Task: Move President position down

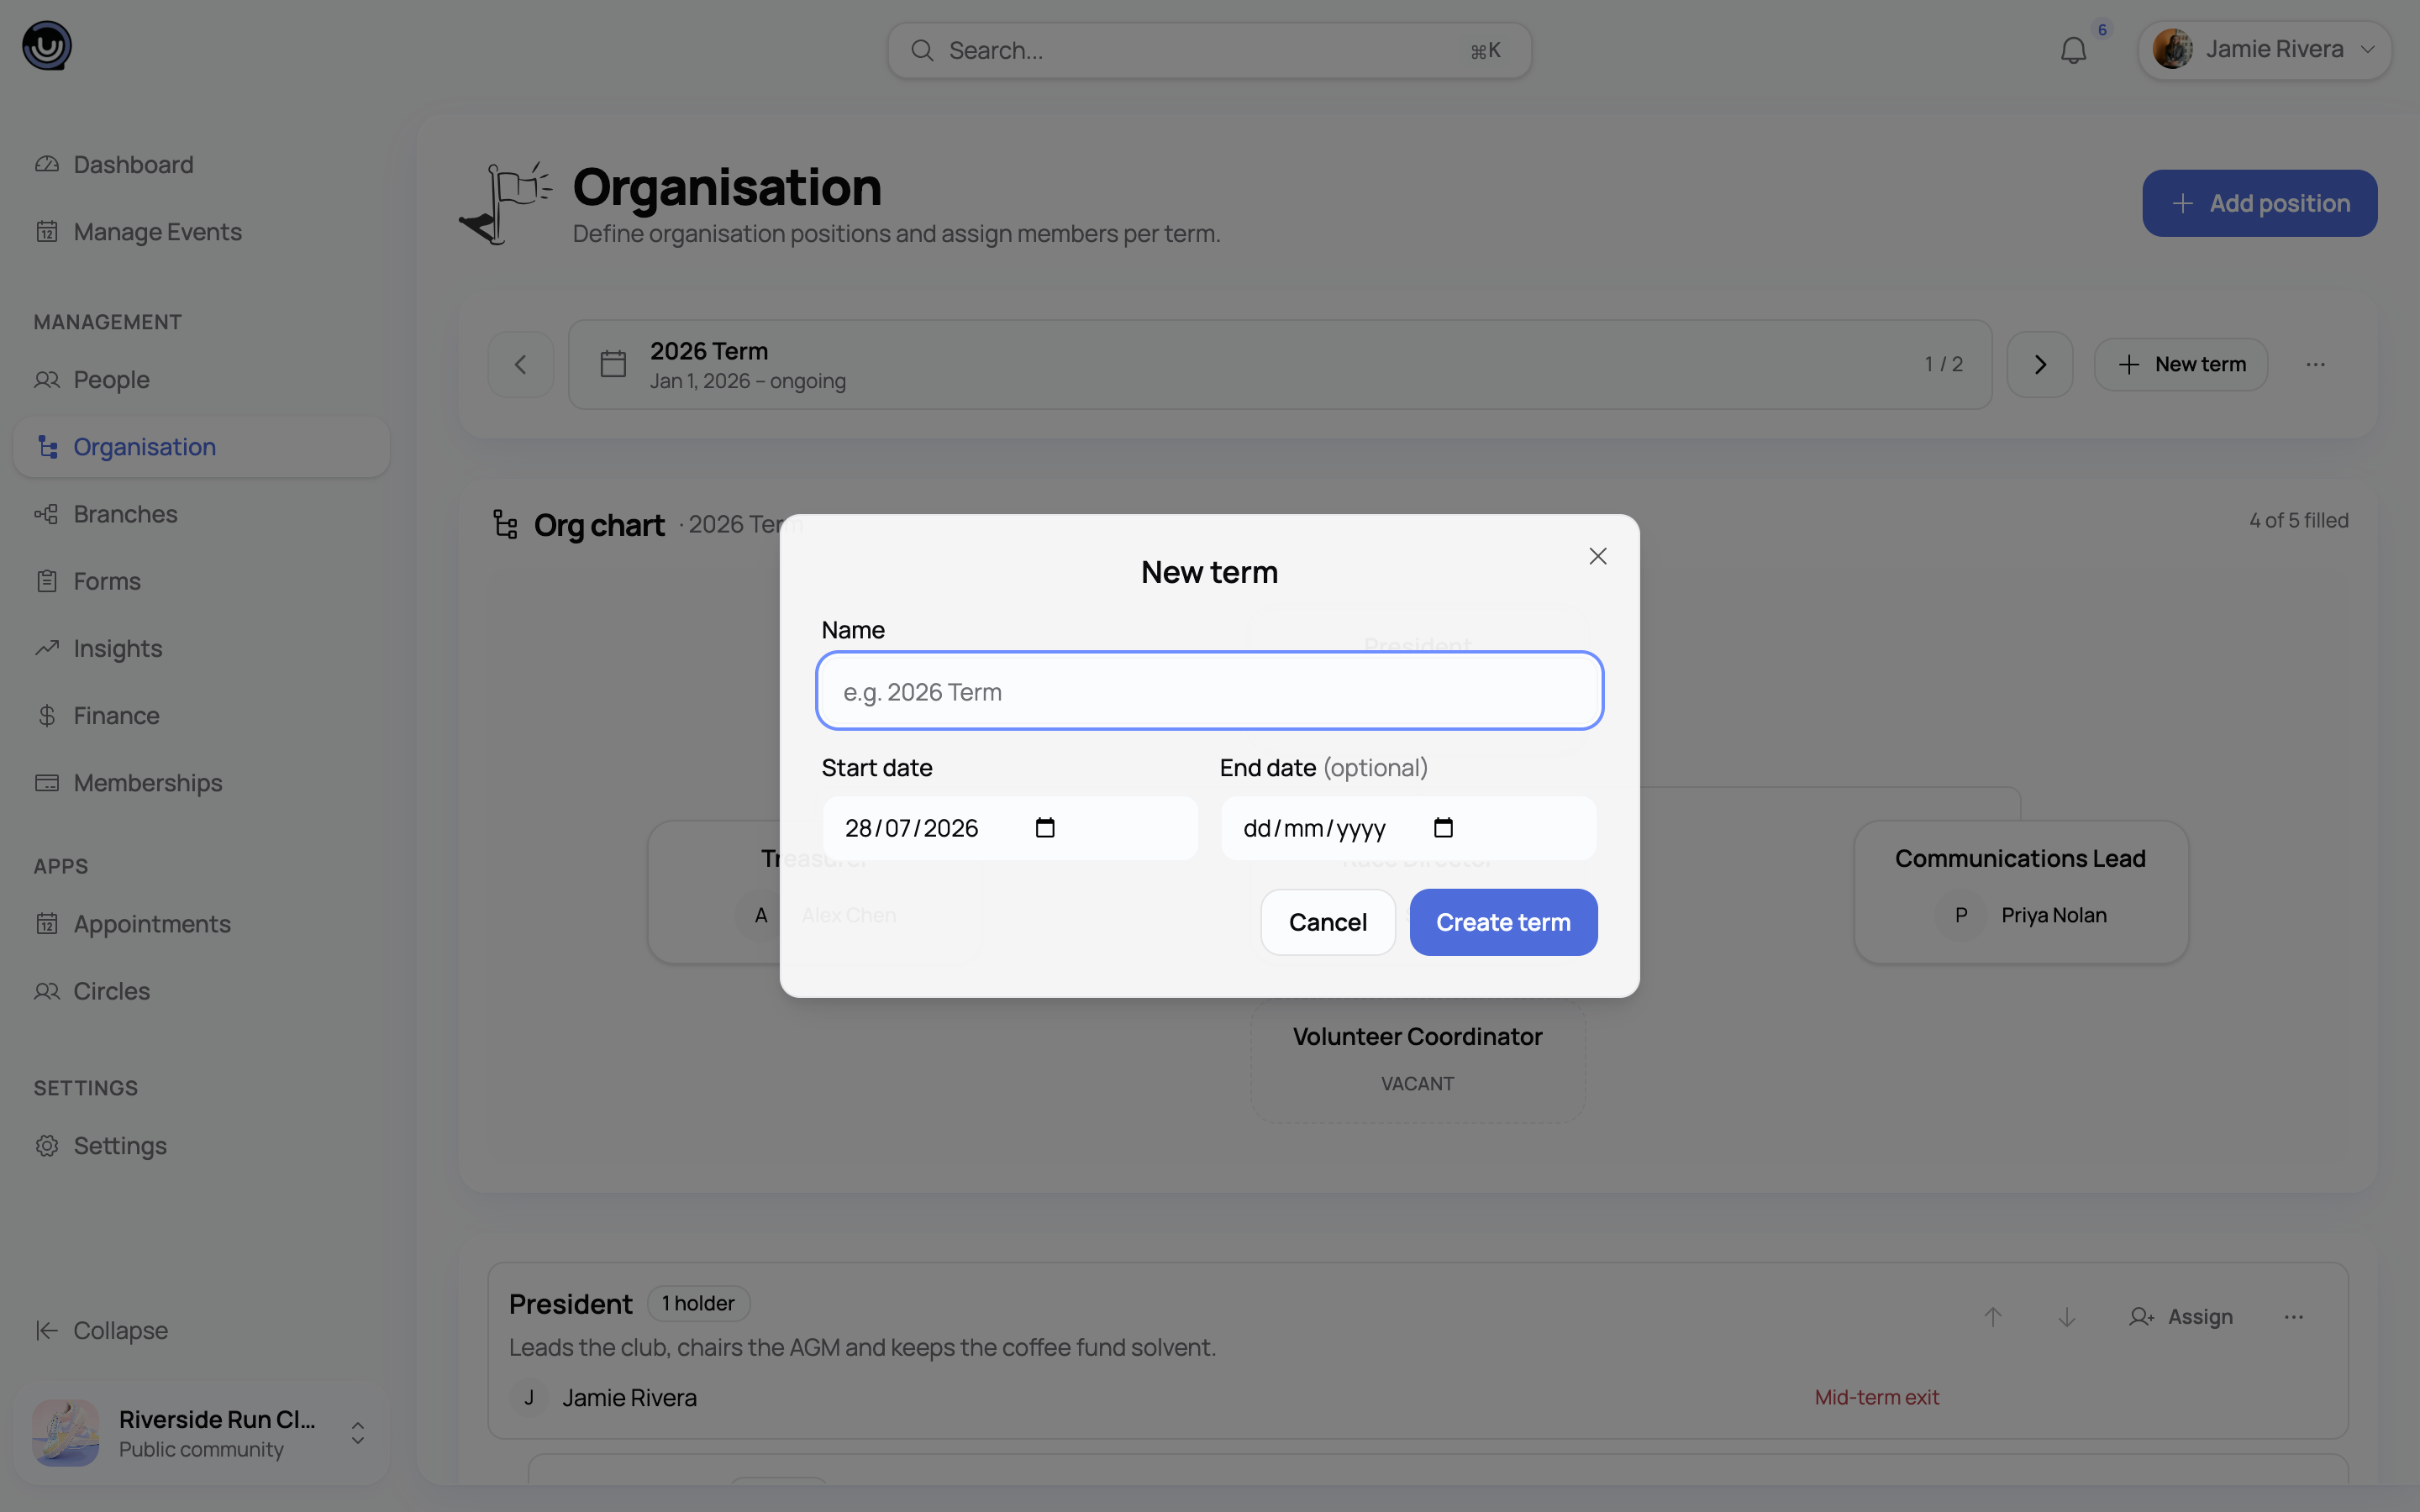Action: 2067,1317
